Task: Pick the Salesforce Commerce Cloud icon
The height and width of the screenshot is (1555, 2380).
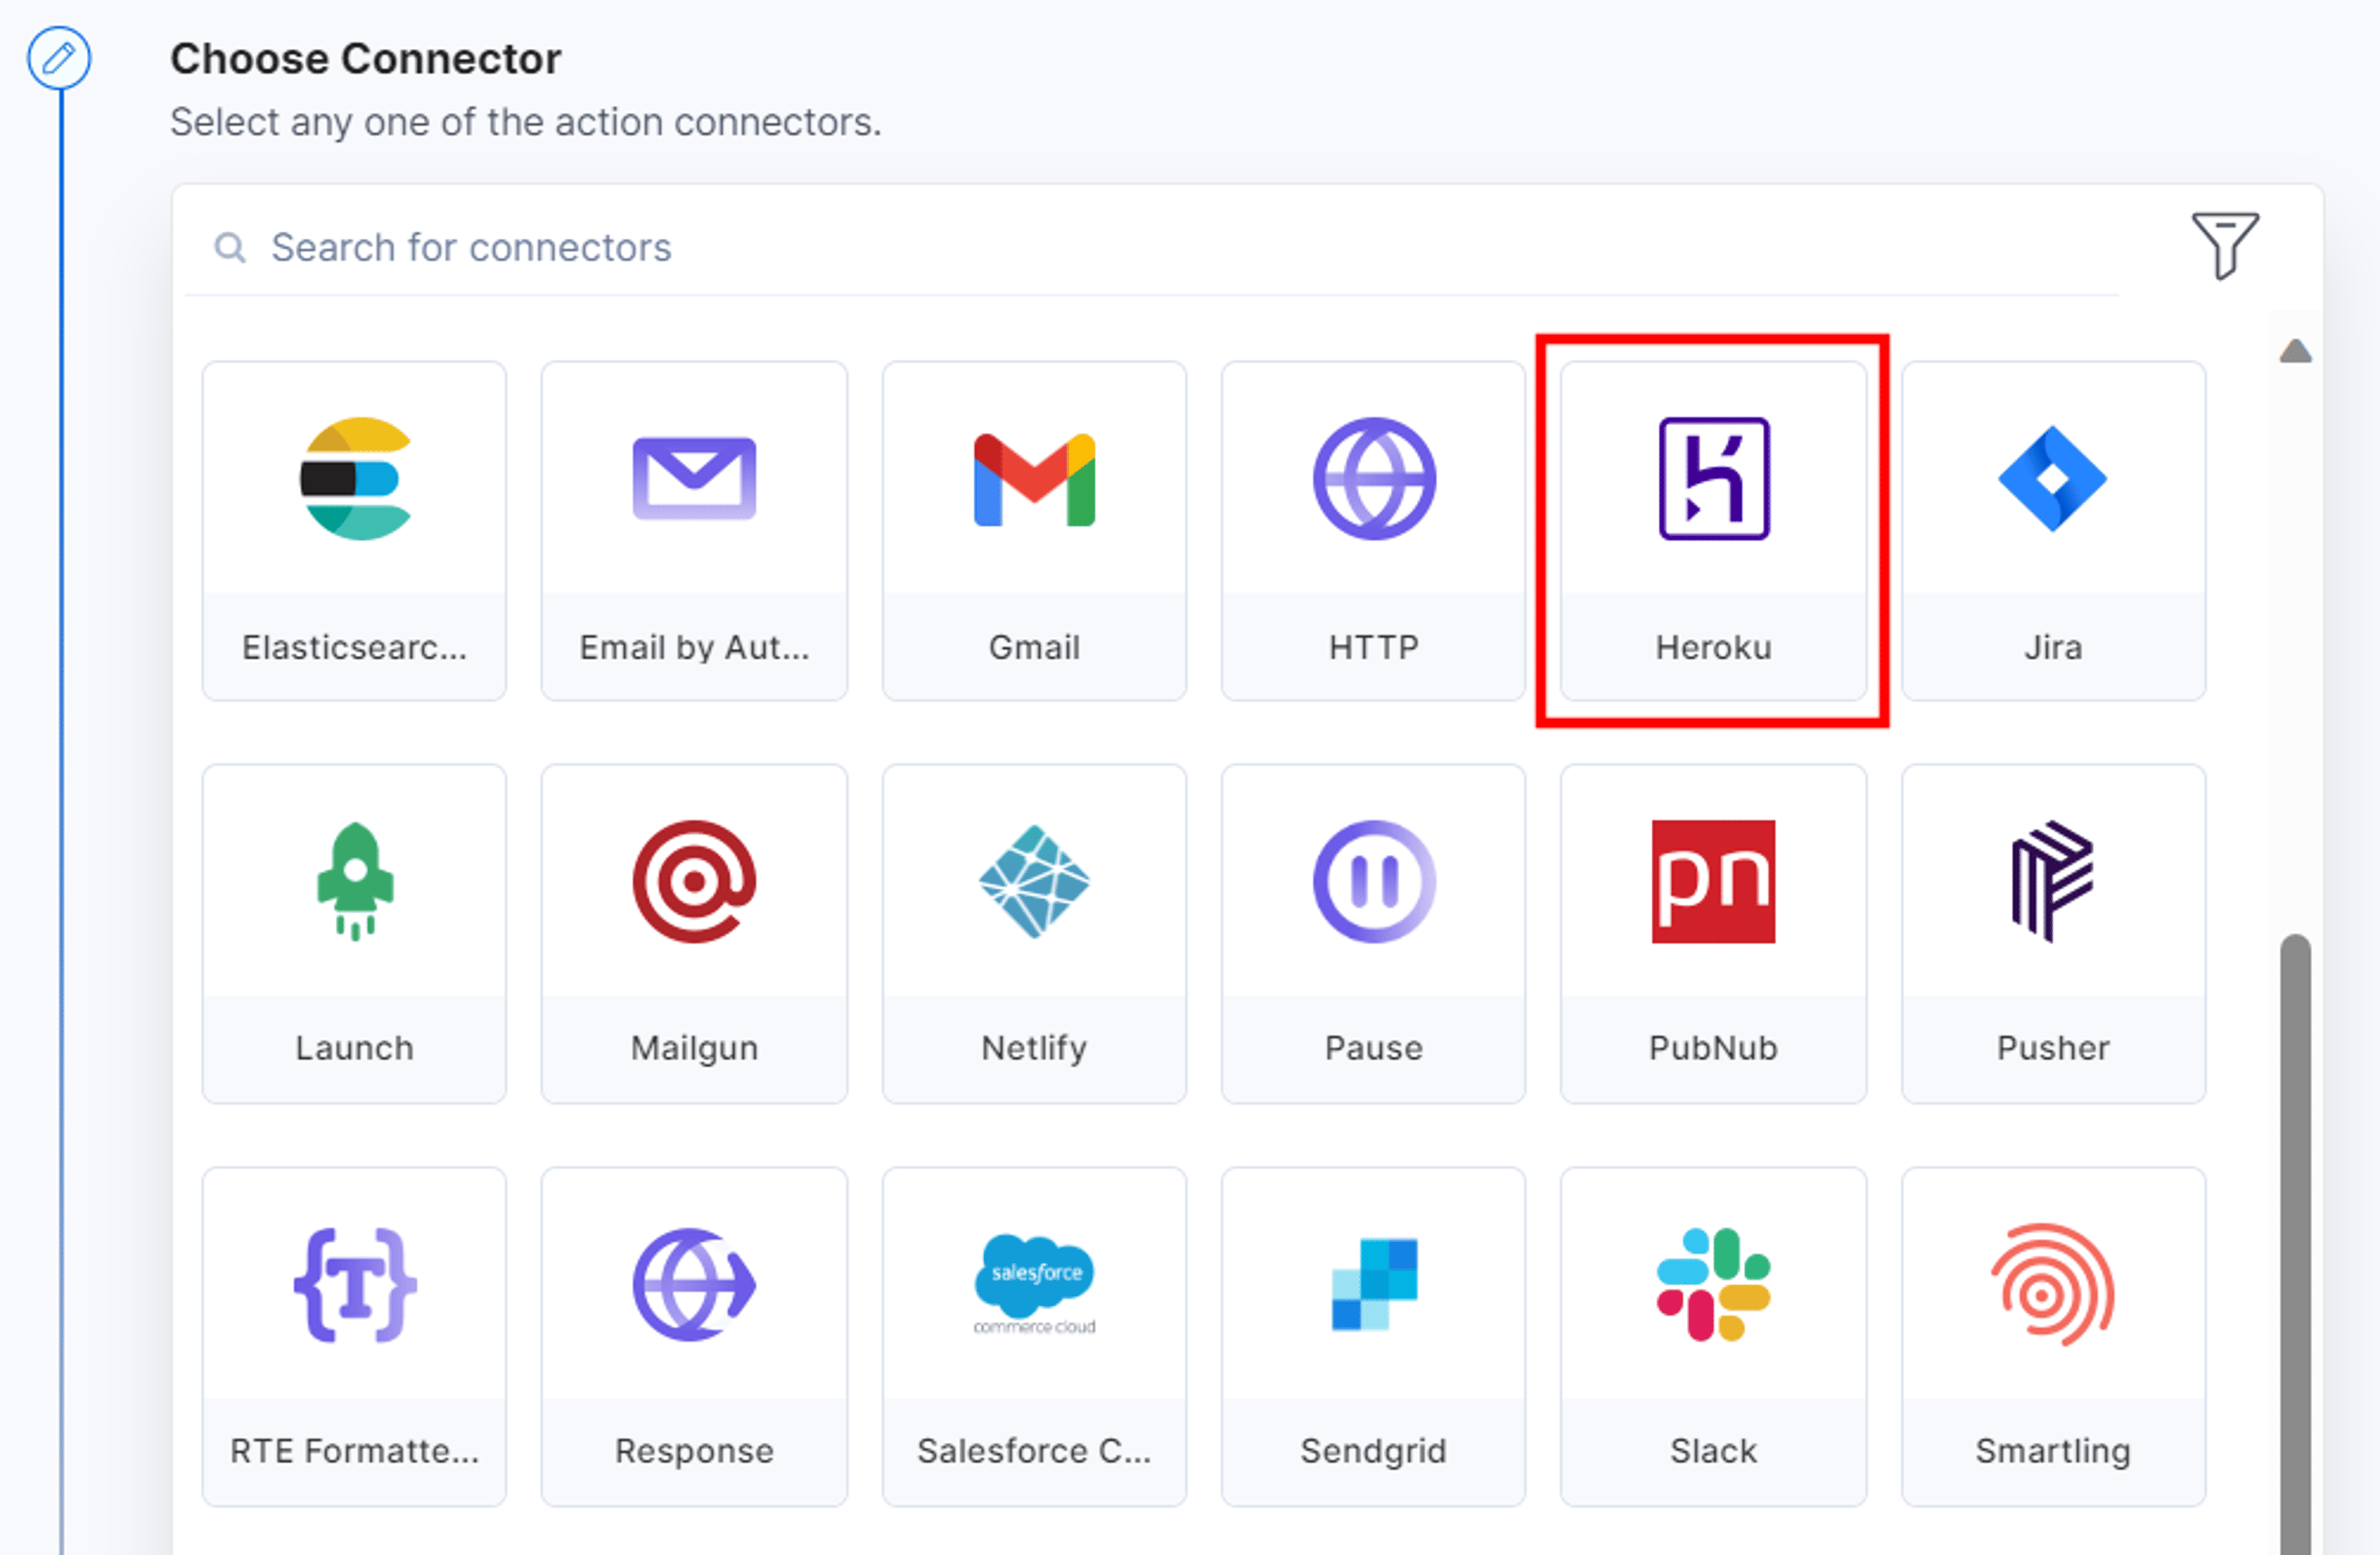Action: point(1034,1284)
